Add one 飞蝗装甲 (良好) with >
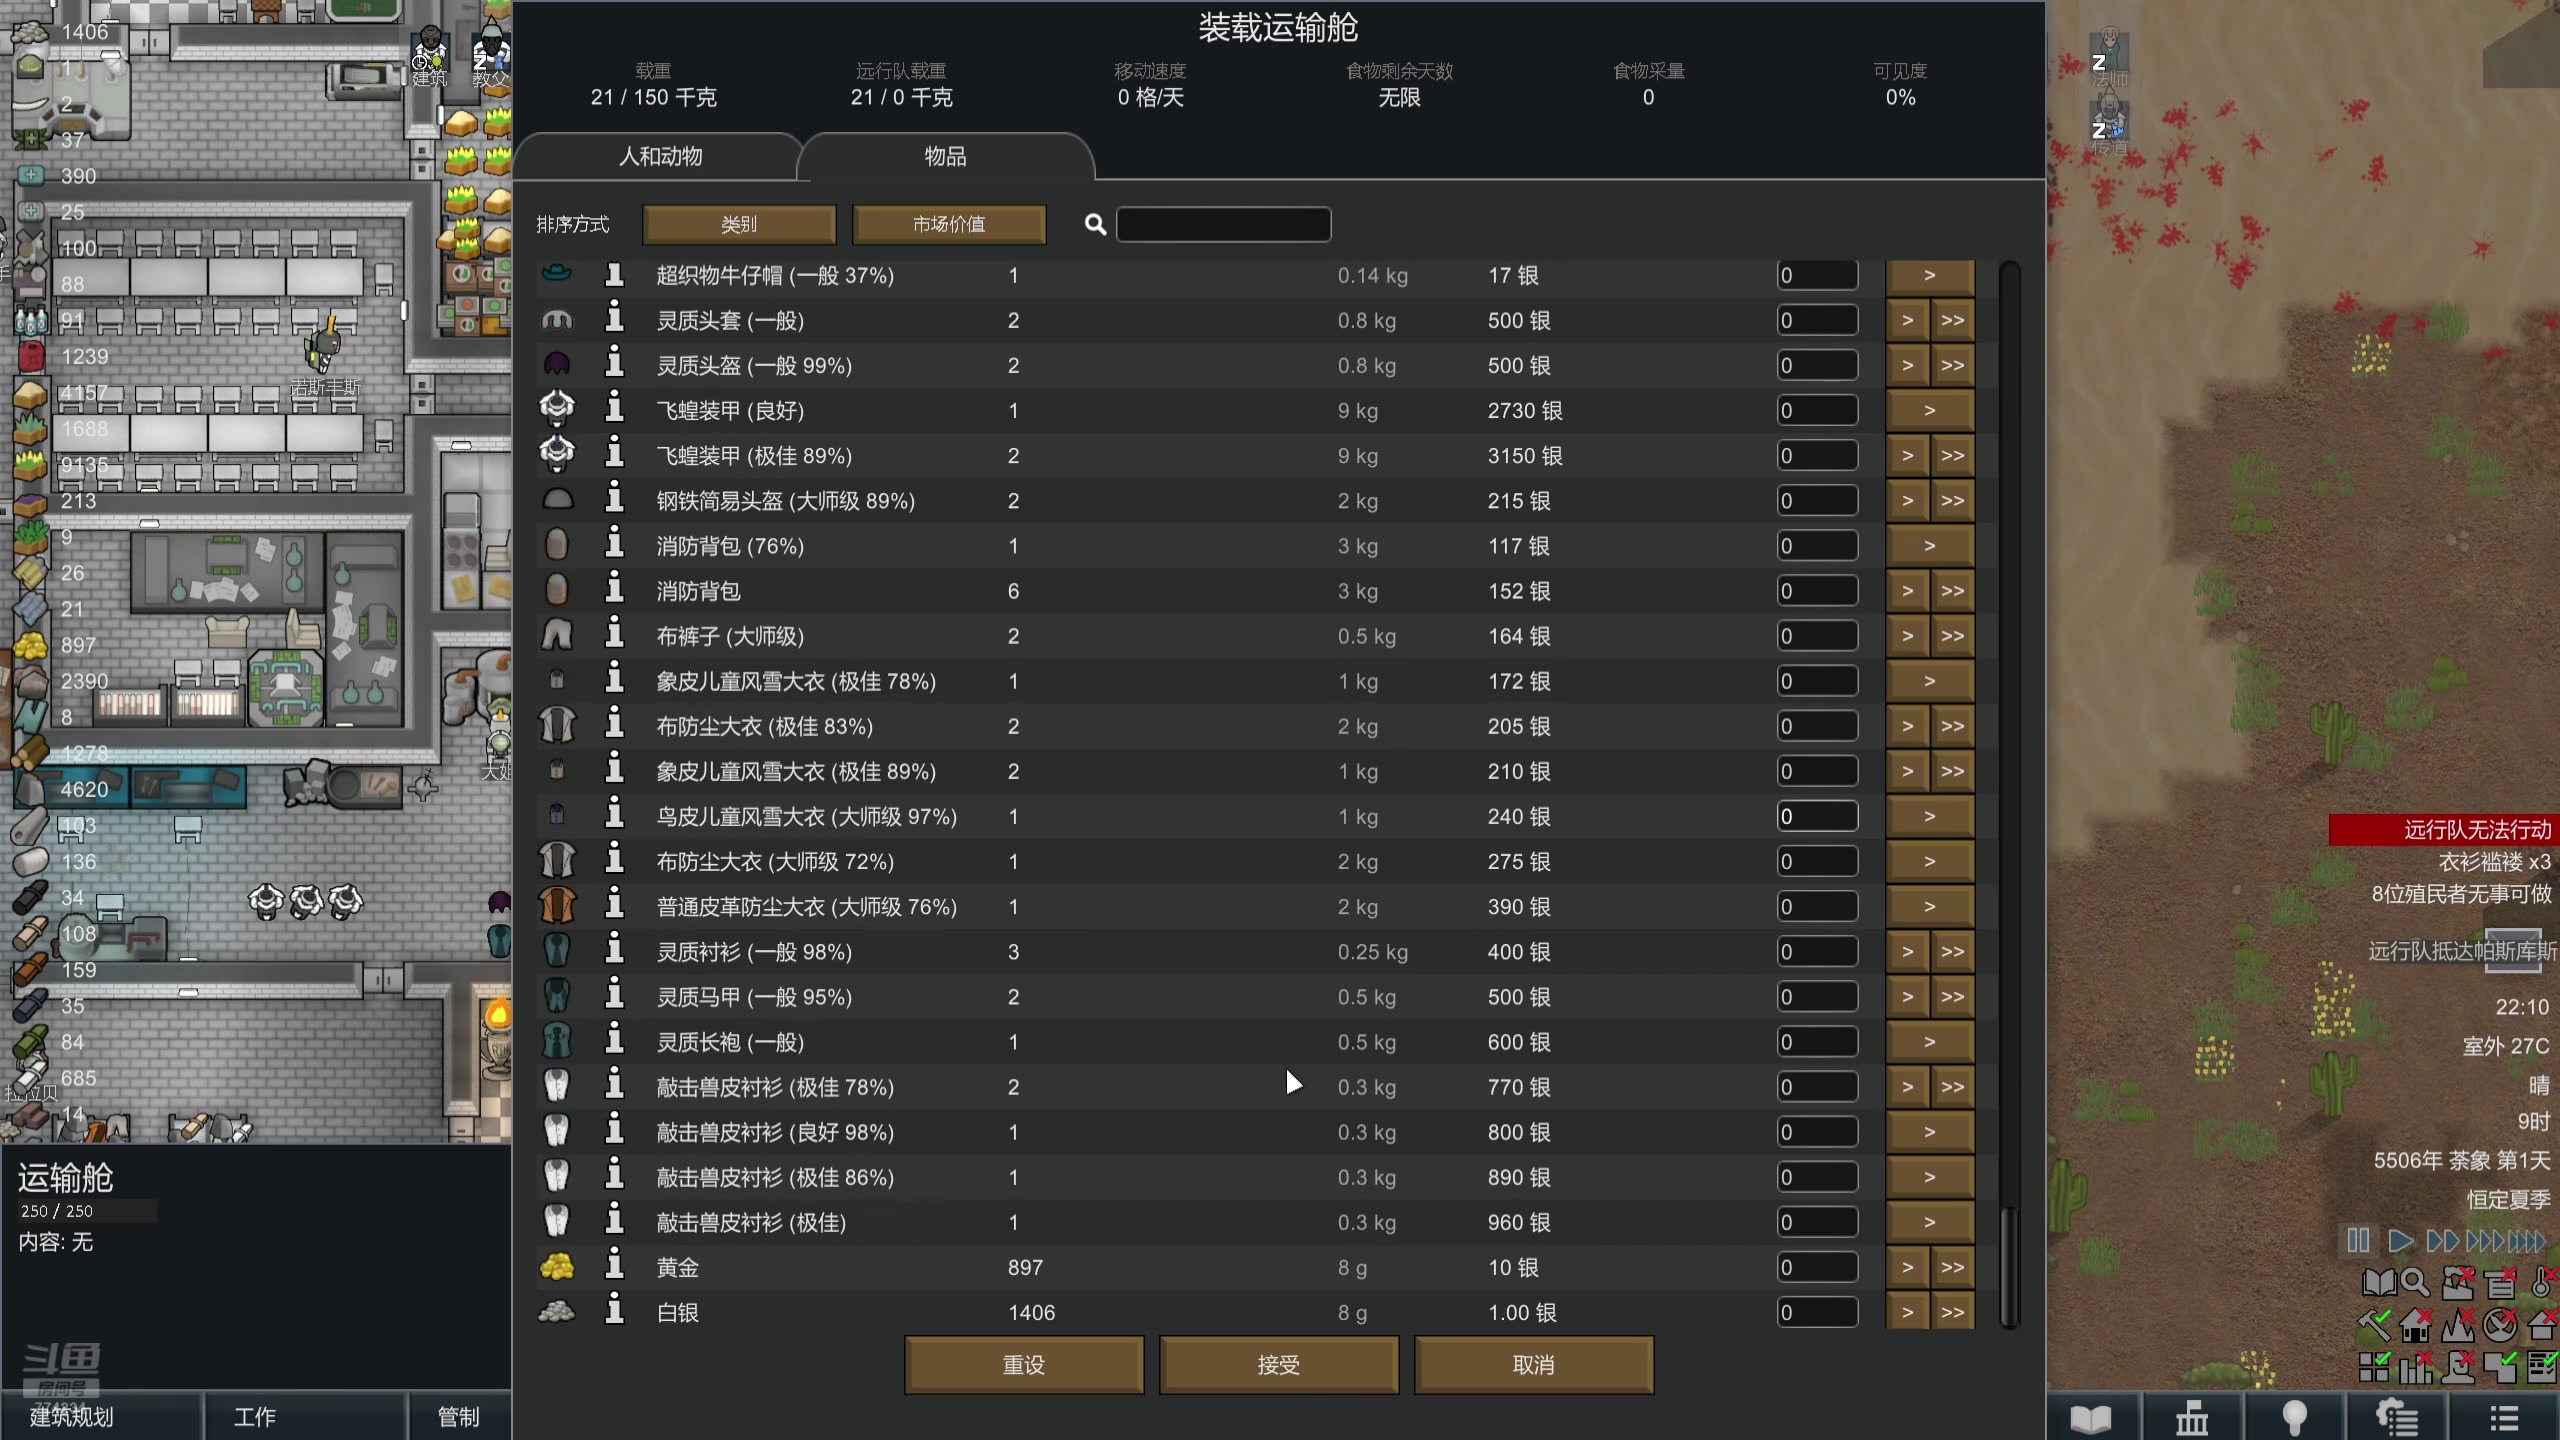 [x=1930, y=410]
